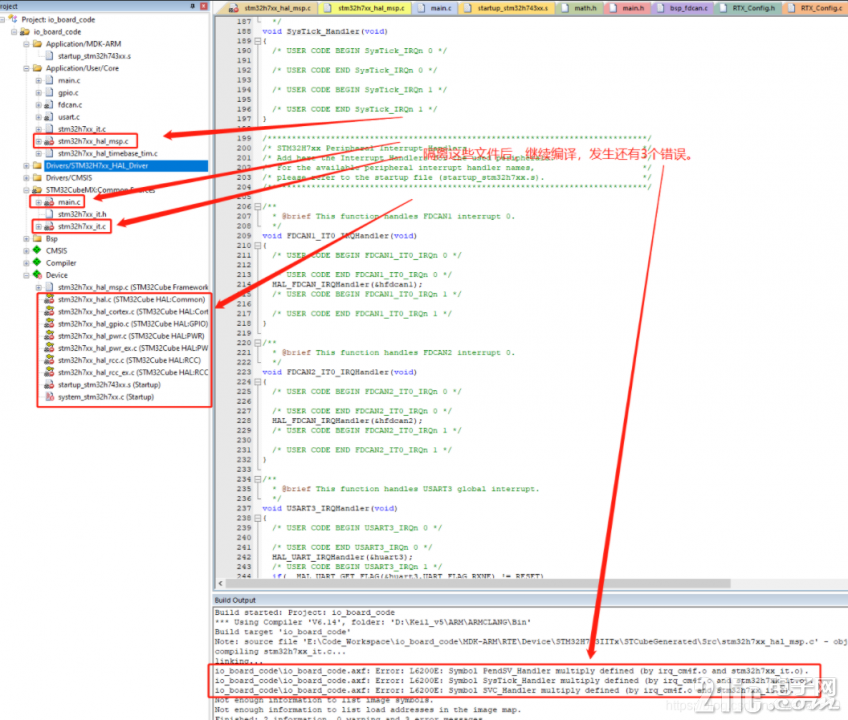
Task: Click the gpio.c file icon
Action: [49, 93]
